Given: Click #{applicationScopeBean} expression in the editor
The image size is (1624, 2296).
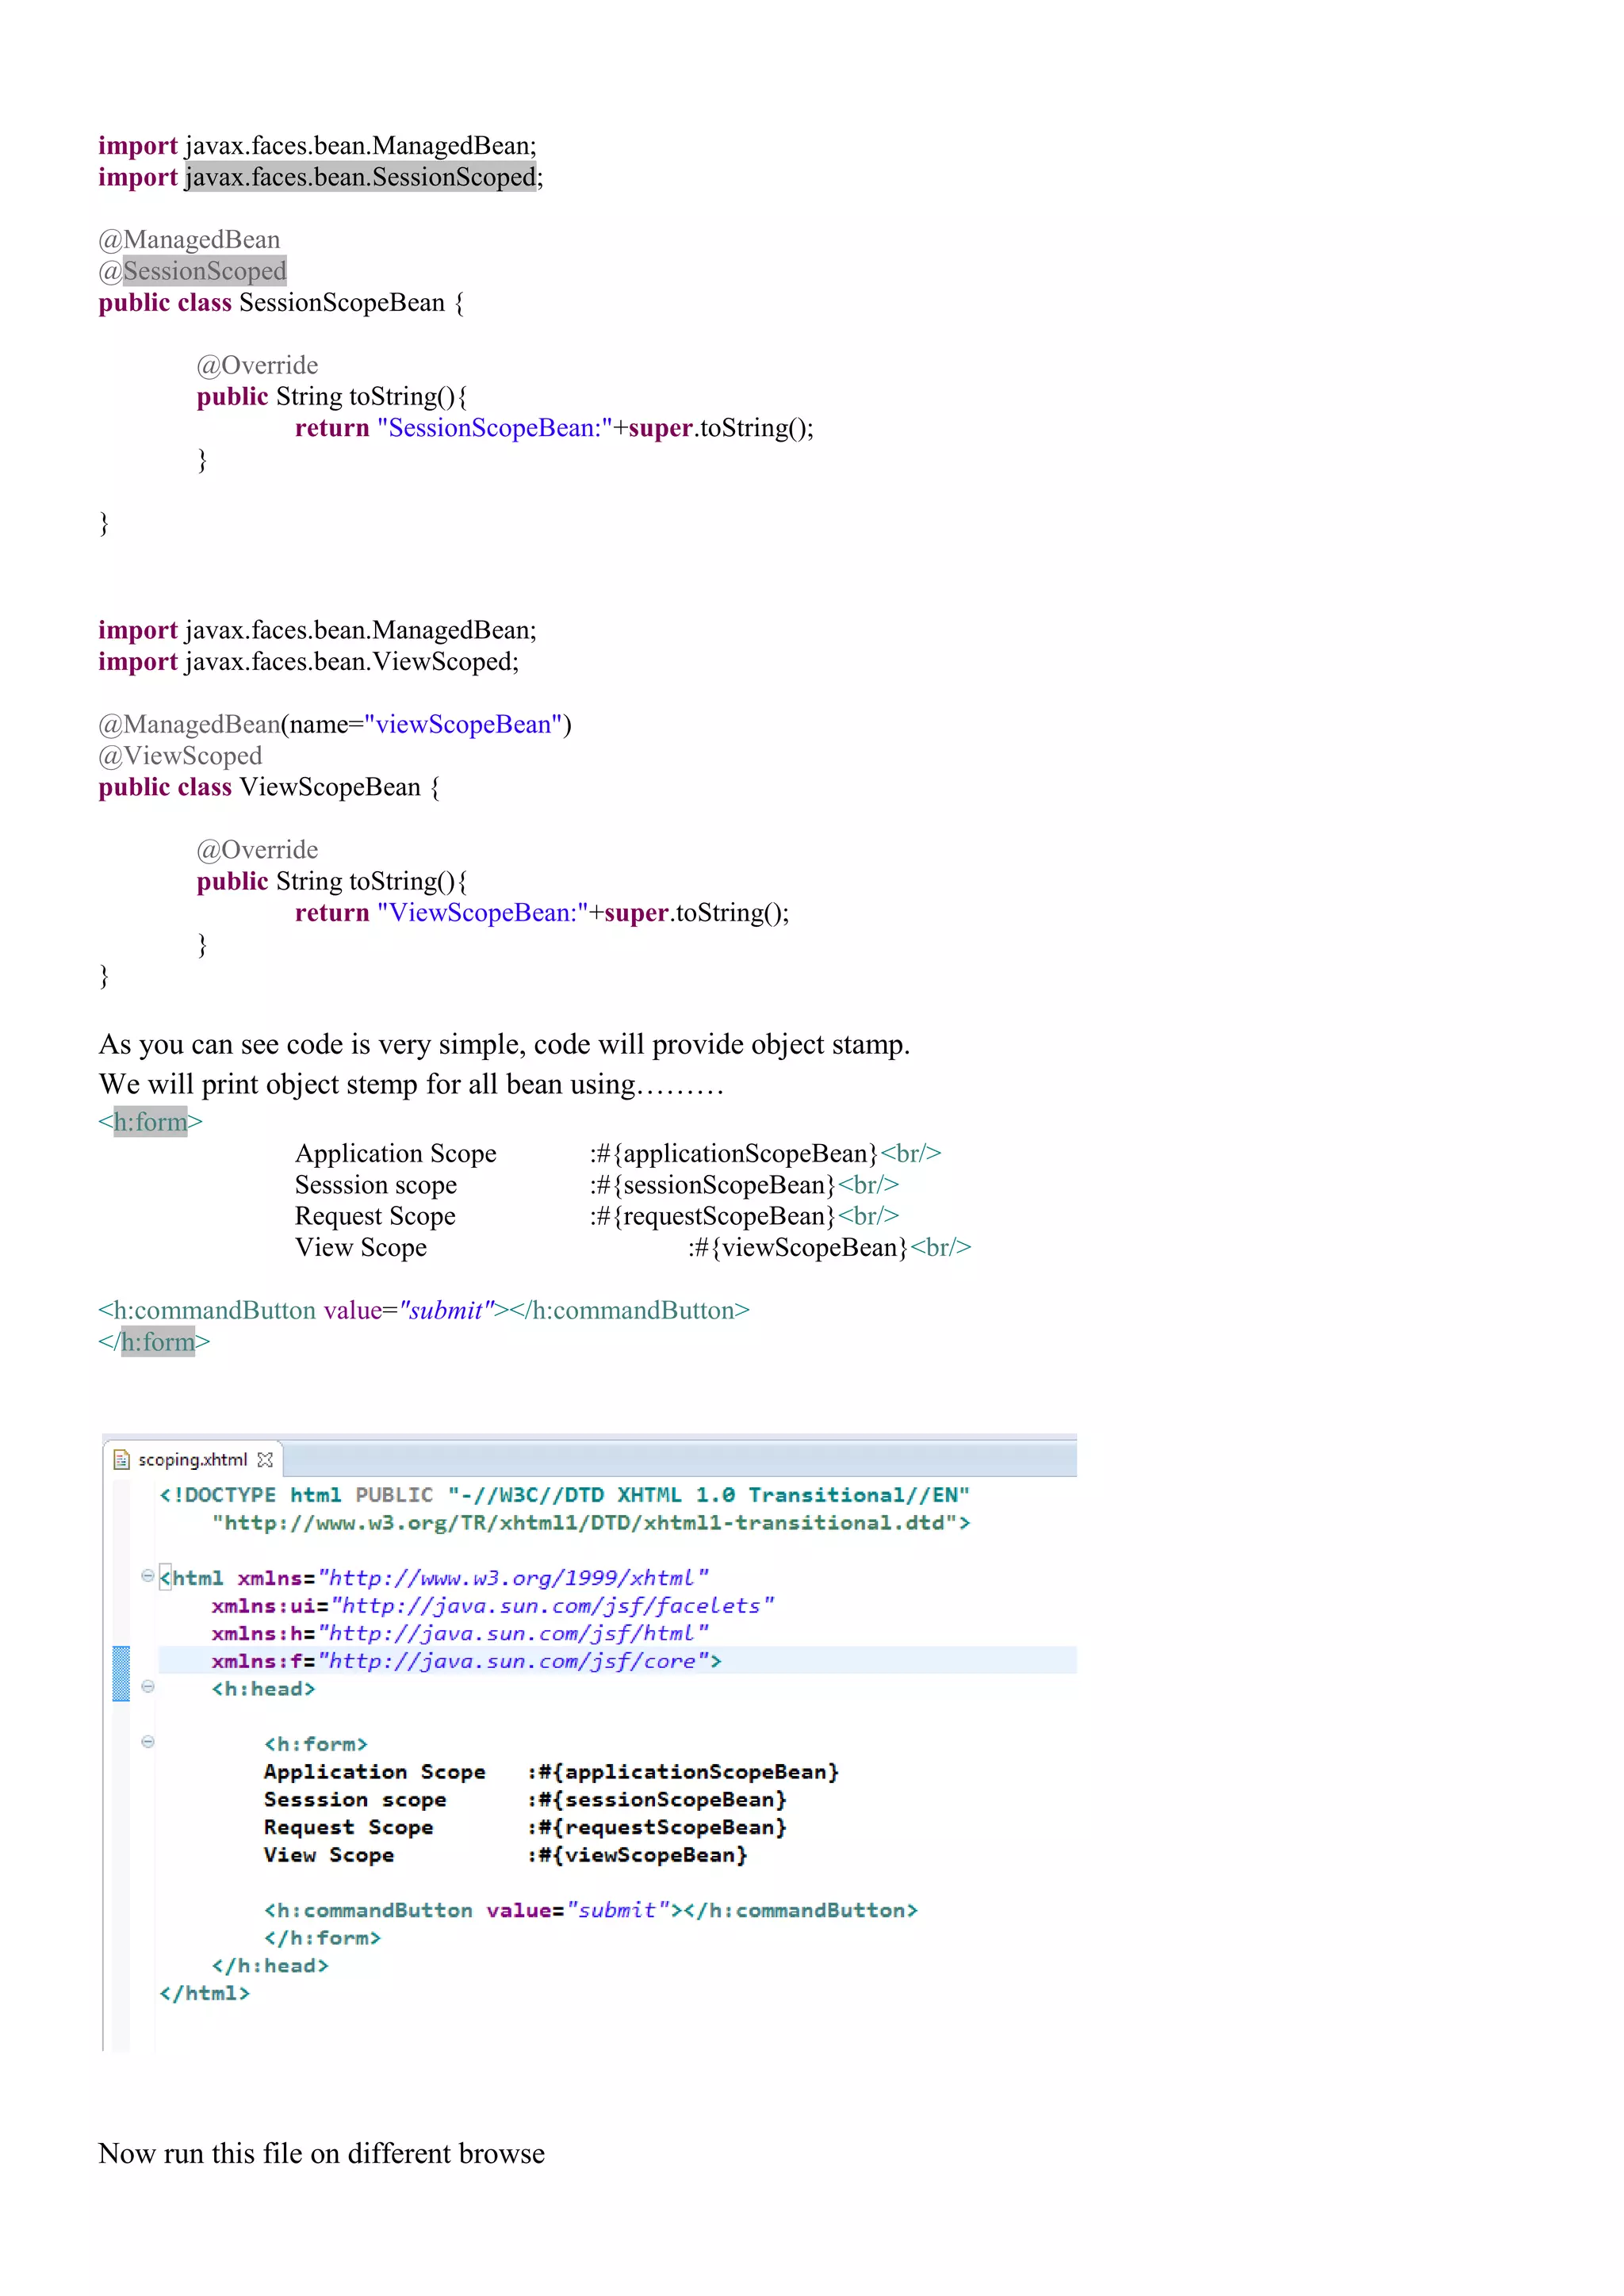Looking at the screenshot, I should (688, 1772).
